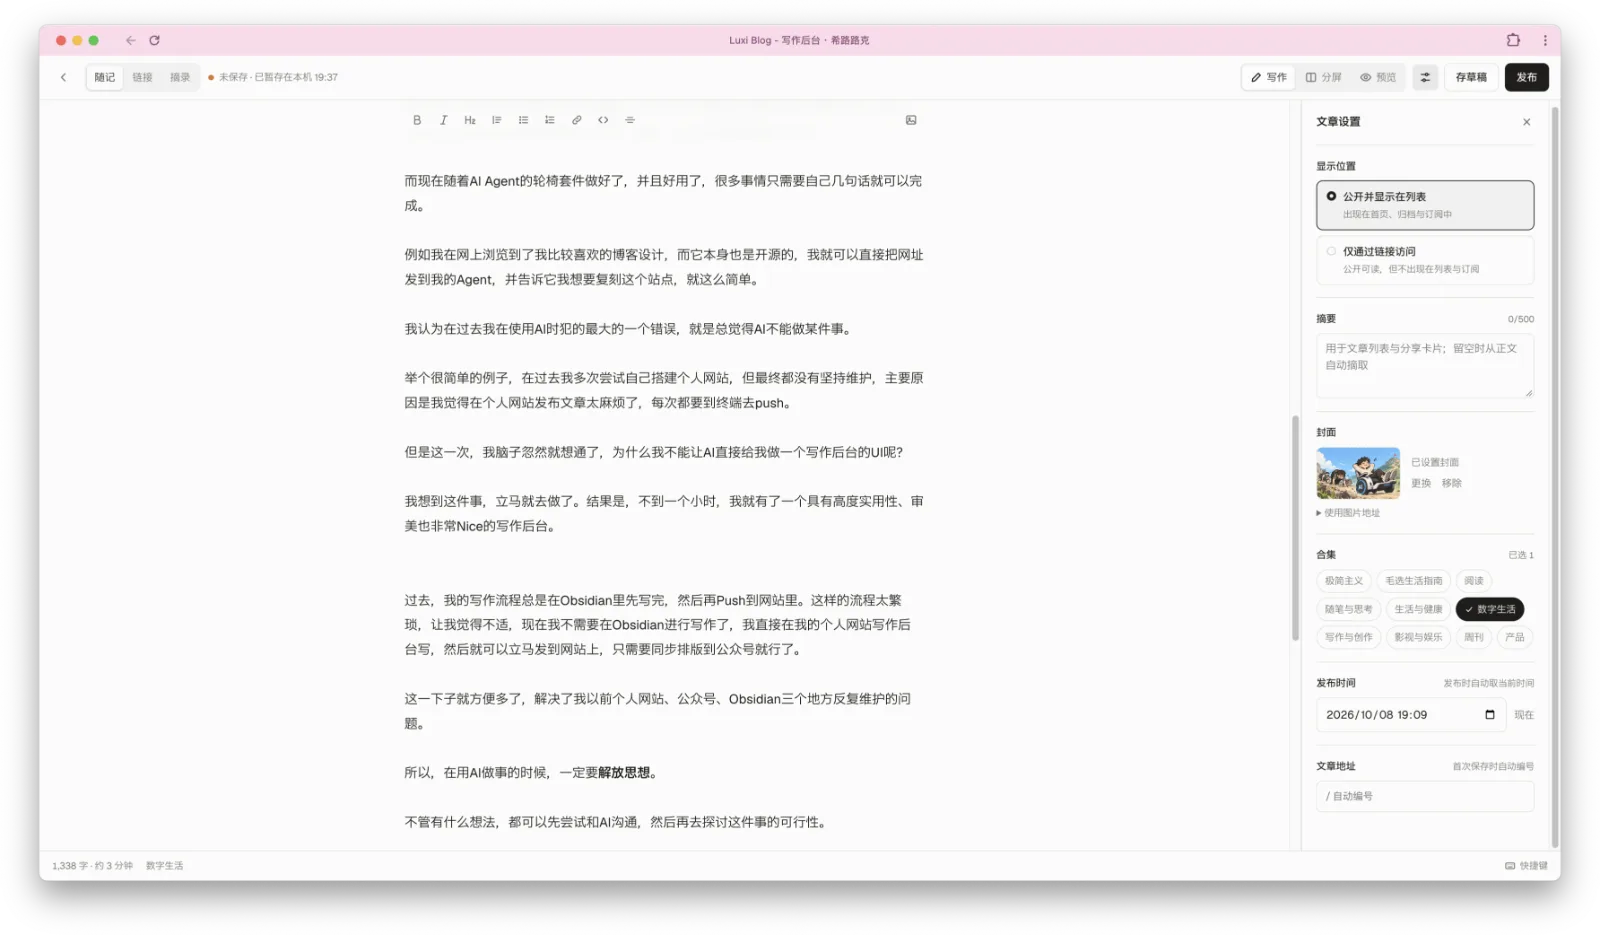
Task: Close the 文章设置 panel
Action: pyautogui.click(x=1526, y=122)
